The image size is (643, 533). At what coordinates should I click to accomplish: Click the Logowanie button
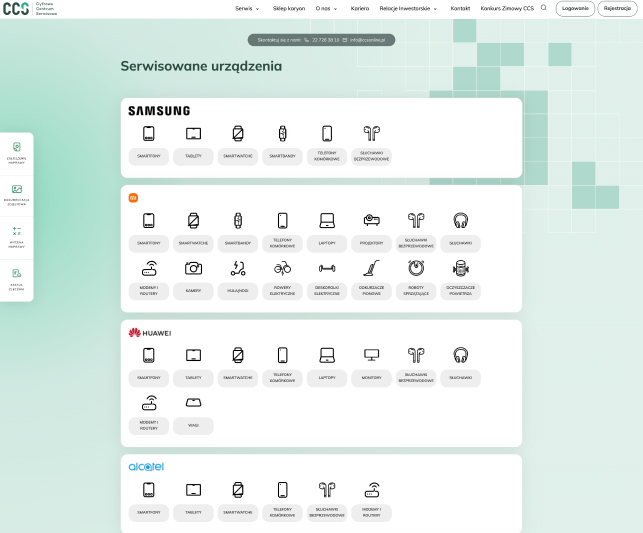(575, 8)
